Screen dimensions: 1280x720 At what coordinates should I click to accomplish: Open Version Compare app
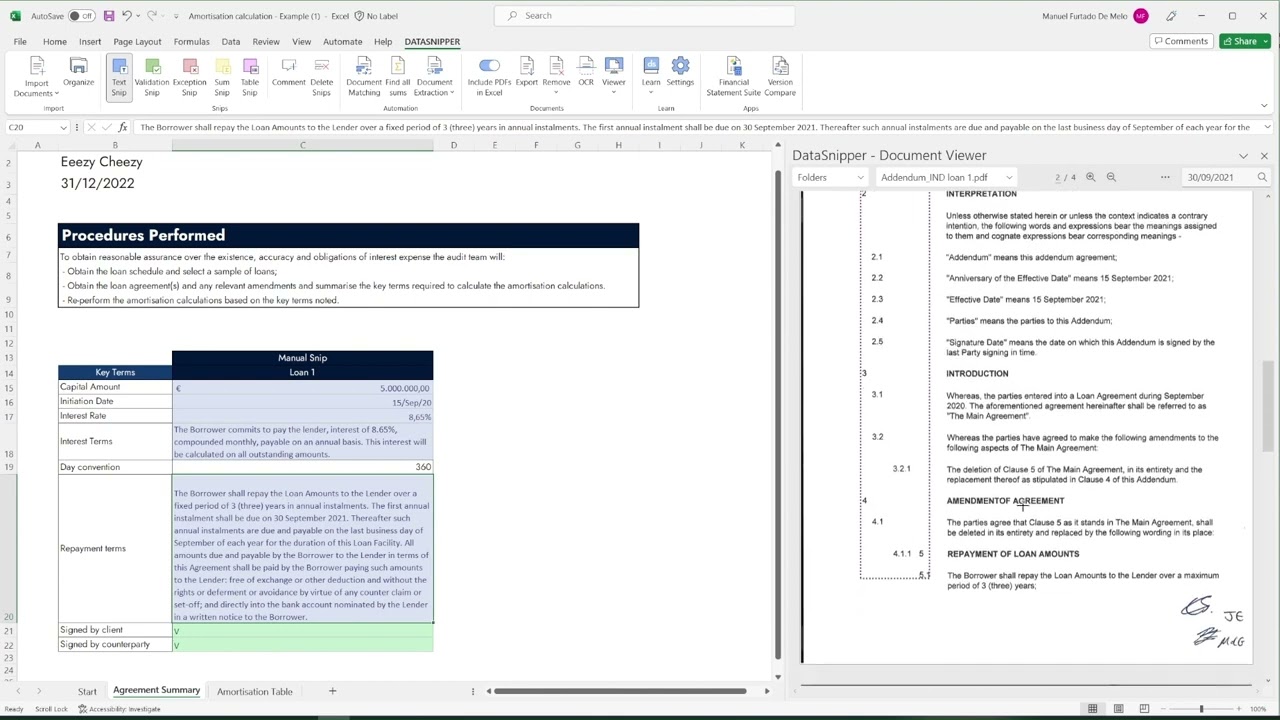780,77
